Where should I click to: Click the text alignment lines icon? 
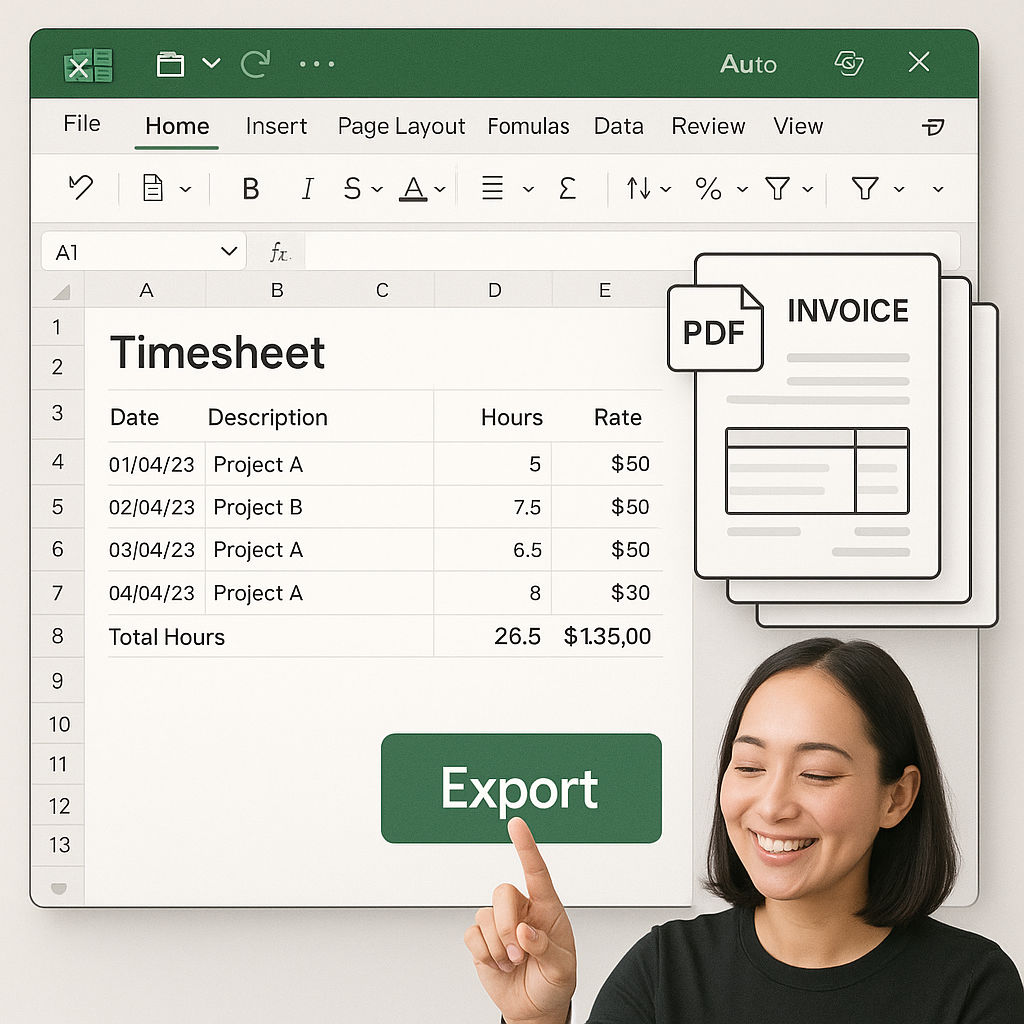tap(492, 189)
